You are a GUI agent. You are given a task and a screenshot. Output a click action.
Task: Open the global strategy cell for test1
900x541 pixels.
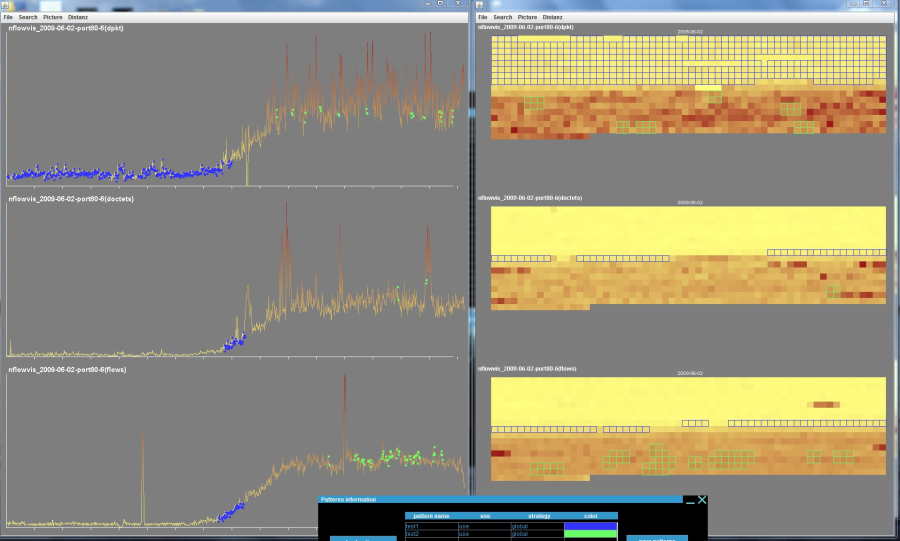coord(538,525)
